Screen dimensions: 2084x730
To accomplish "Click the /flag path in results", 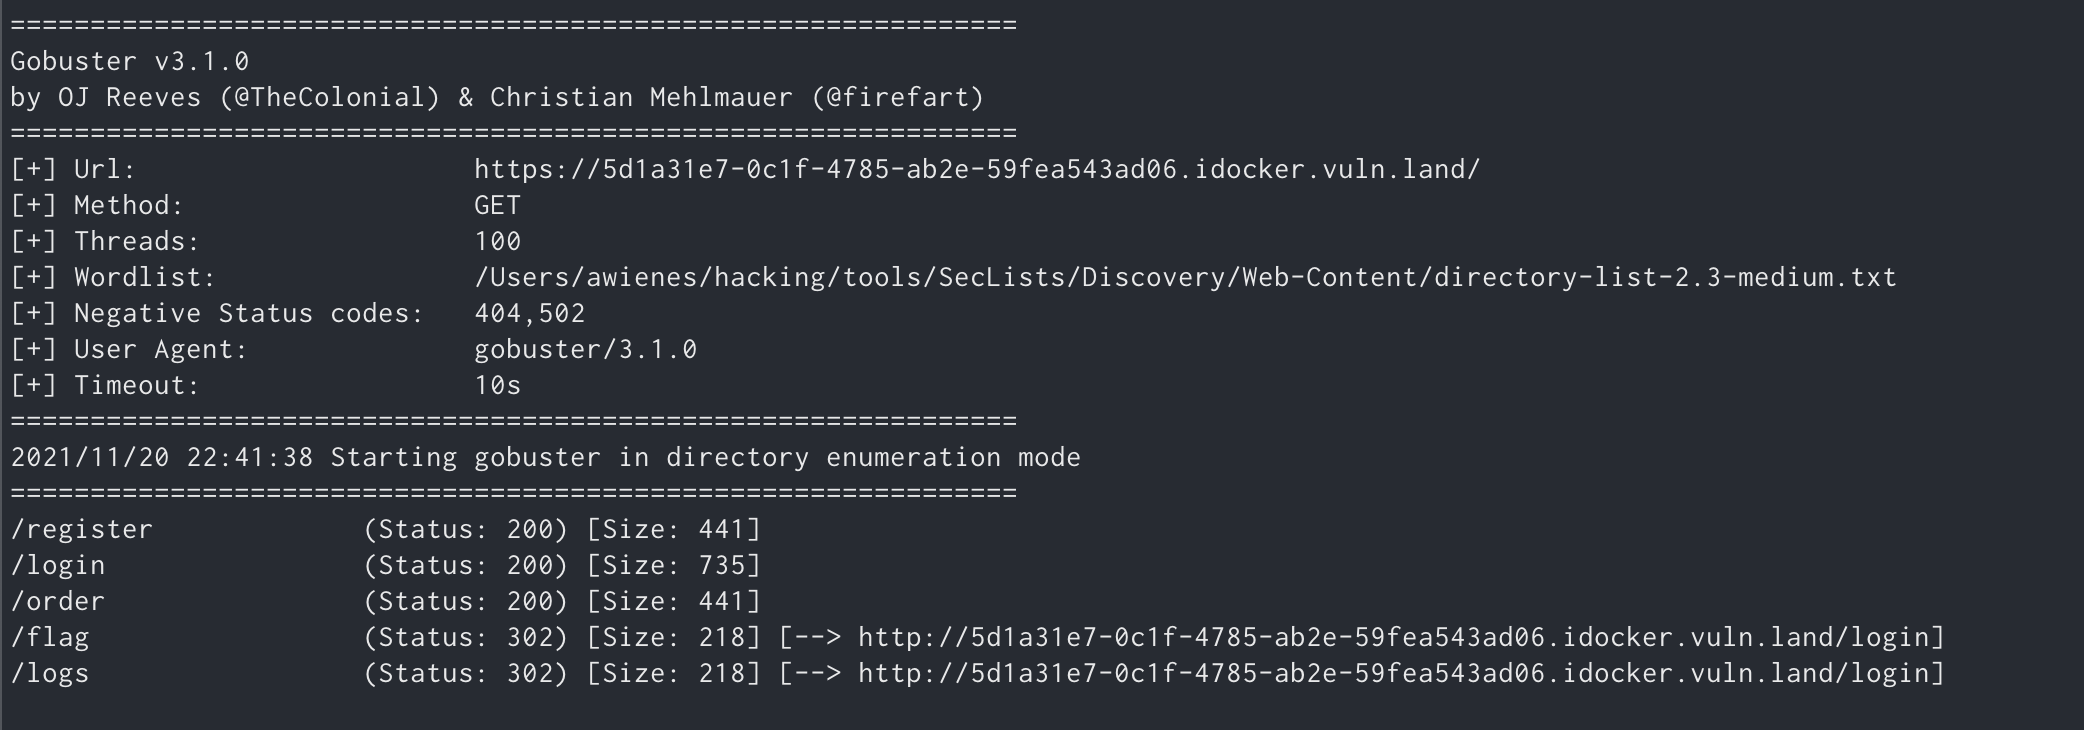I will point(49,637).
